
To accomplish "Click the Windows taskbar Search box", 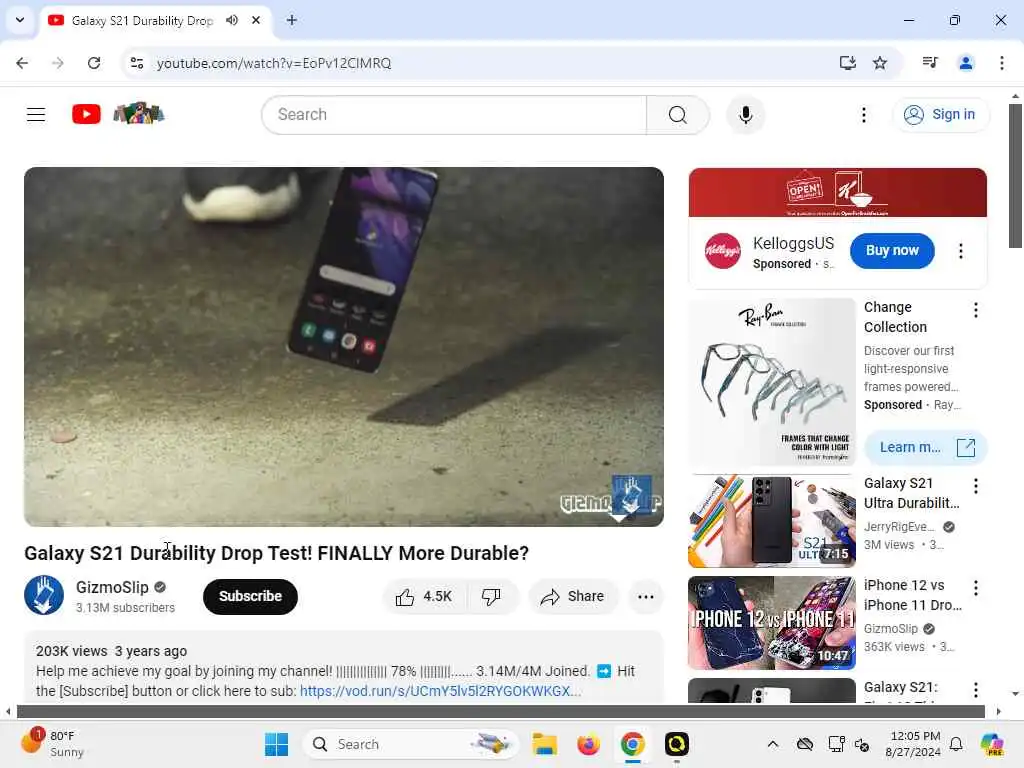I will pyautogui.click(x=410, y=744).
